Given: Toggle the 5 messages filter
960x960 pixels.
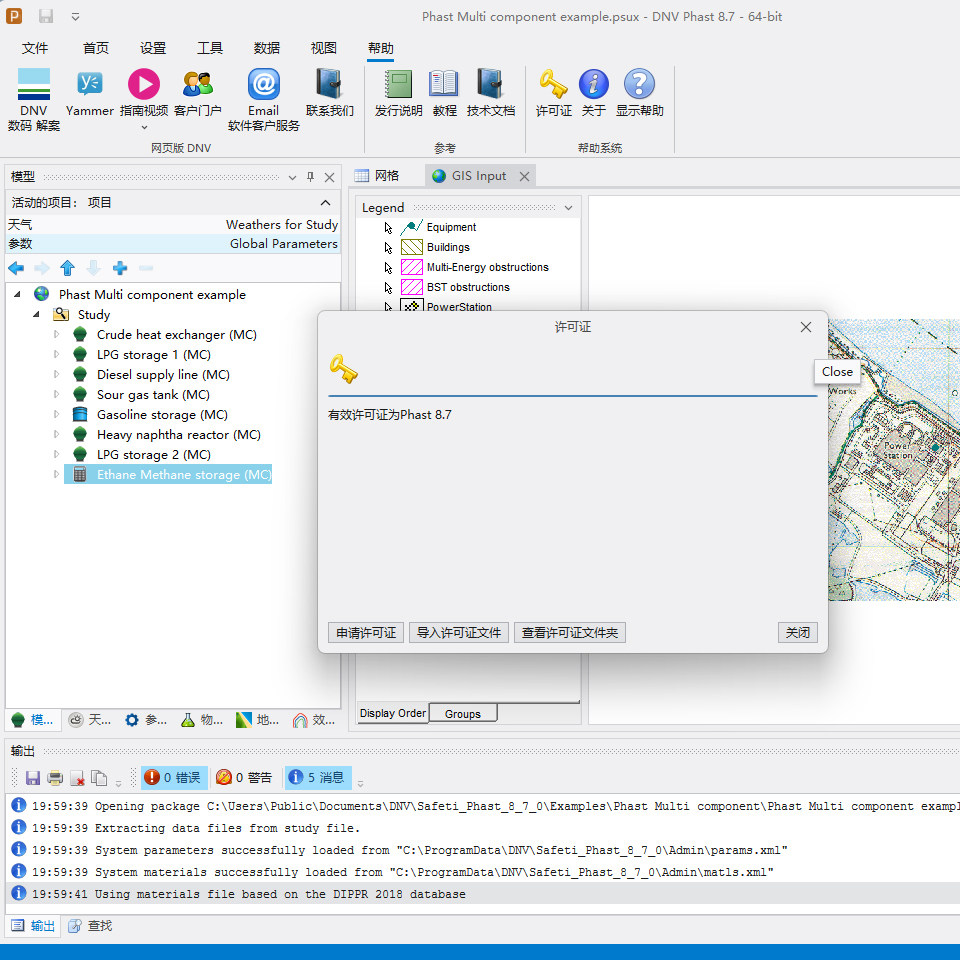Looking at the screenshot, I should [x=318, y=778].
